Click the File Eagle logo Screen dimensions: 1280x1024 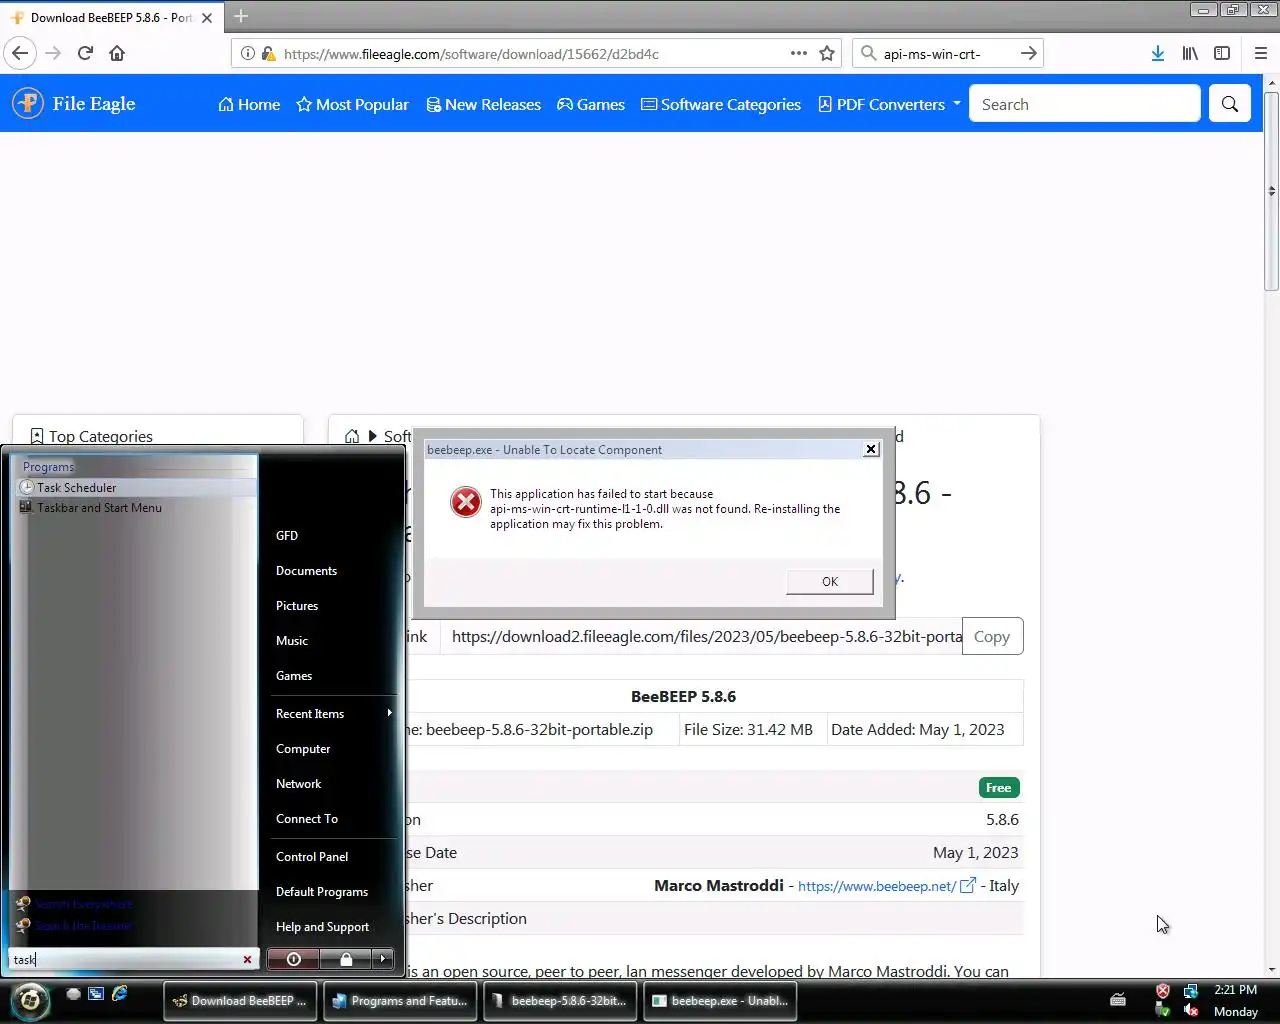point(73,103)
